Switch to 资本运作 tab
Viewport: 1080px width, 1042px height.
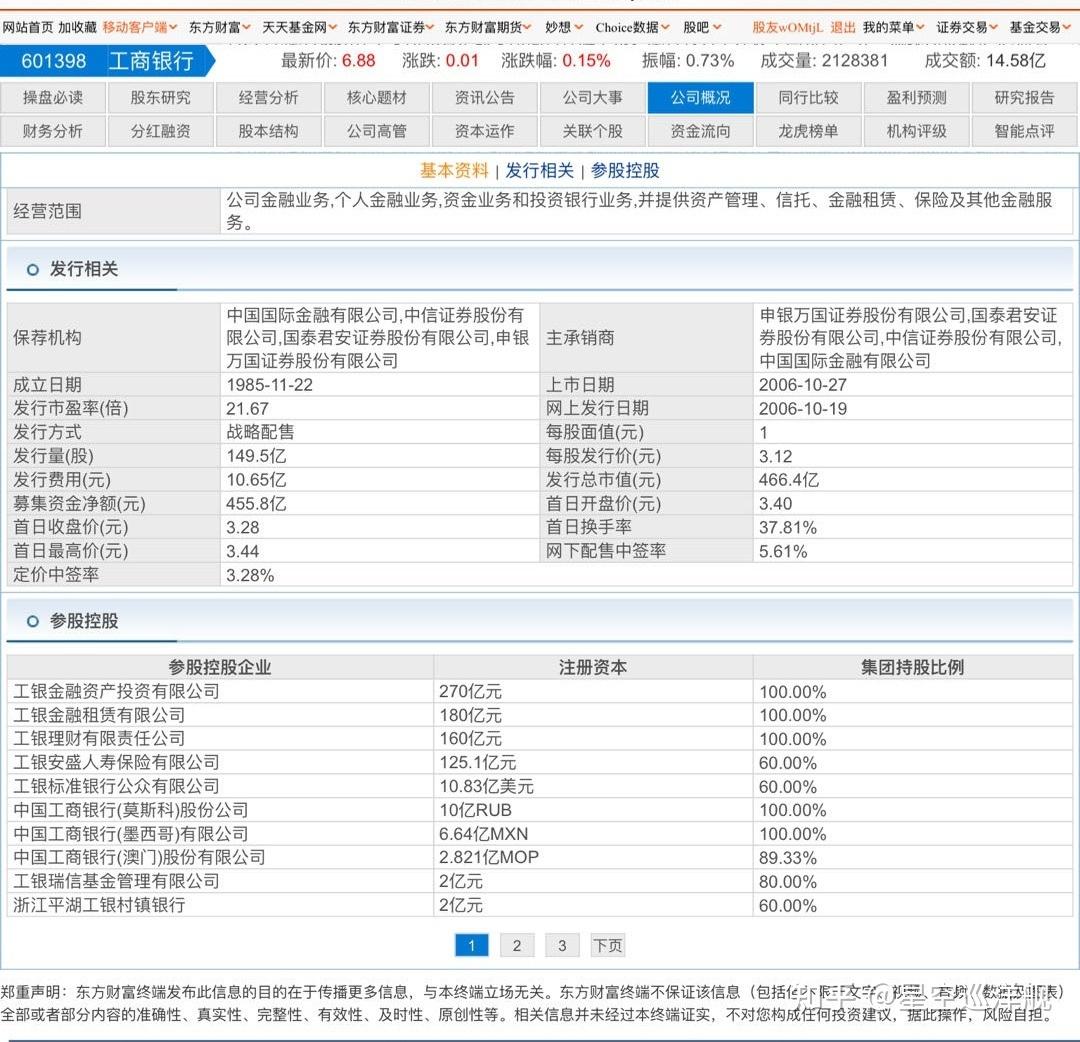tap(485, 131)
